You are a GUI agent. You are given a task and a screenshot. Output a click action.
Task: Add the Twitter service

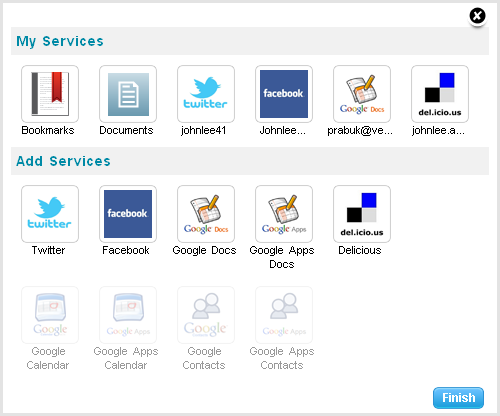click(50, 214)
